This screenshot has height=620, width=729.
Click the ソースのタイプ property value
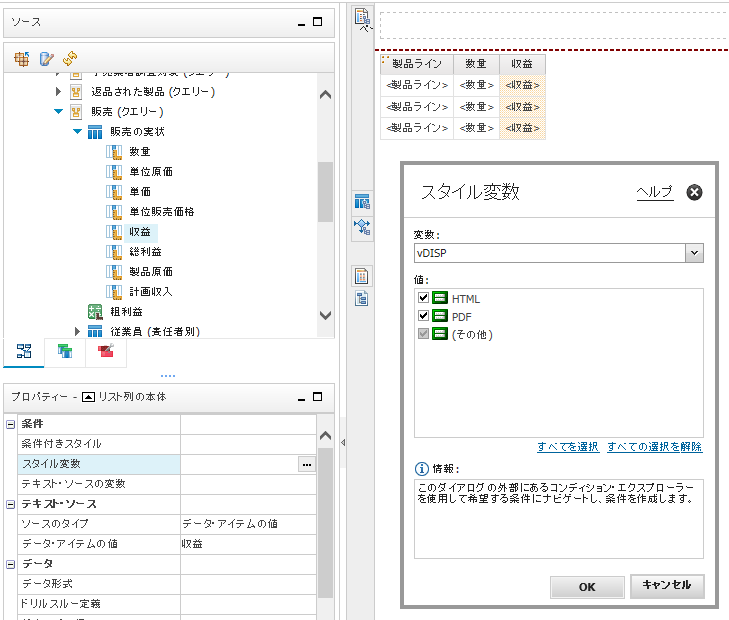[x=248, y=524]
